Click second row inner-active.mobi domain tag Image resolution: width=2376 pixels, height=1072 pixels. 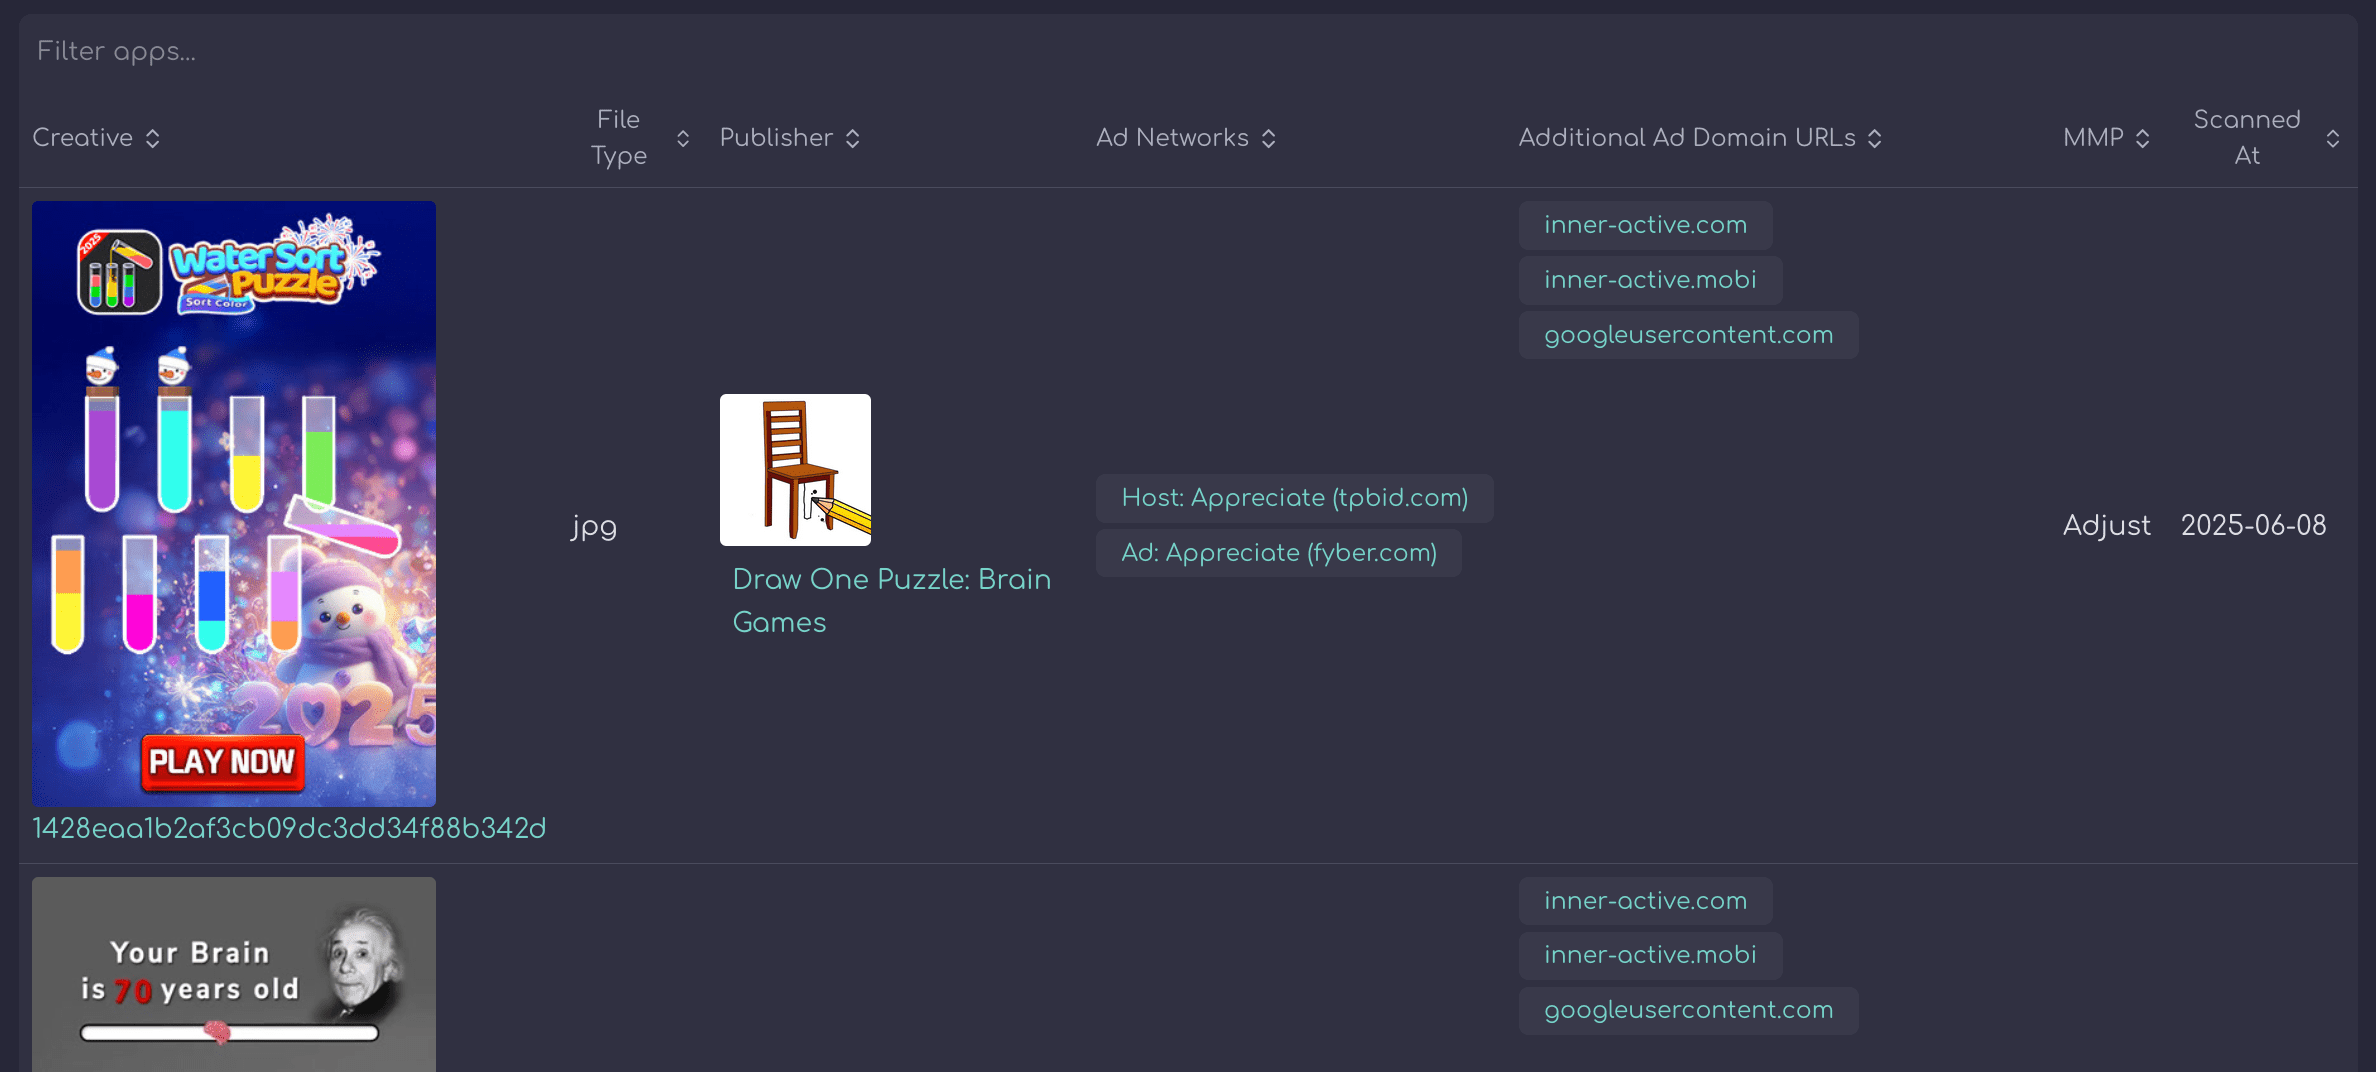pyautogui.click(x=1650, y=955)
